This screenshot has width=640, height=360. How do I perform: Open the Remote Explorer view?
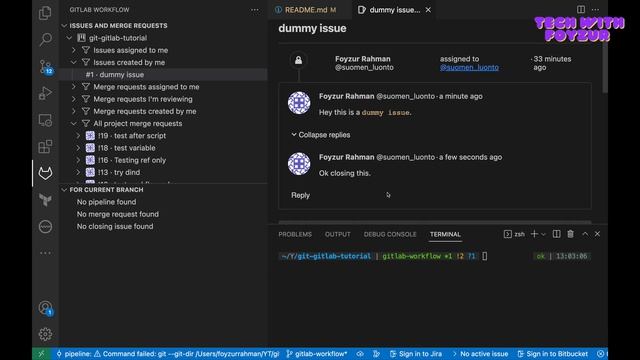tap(45, 120)
